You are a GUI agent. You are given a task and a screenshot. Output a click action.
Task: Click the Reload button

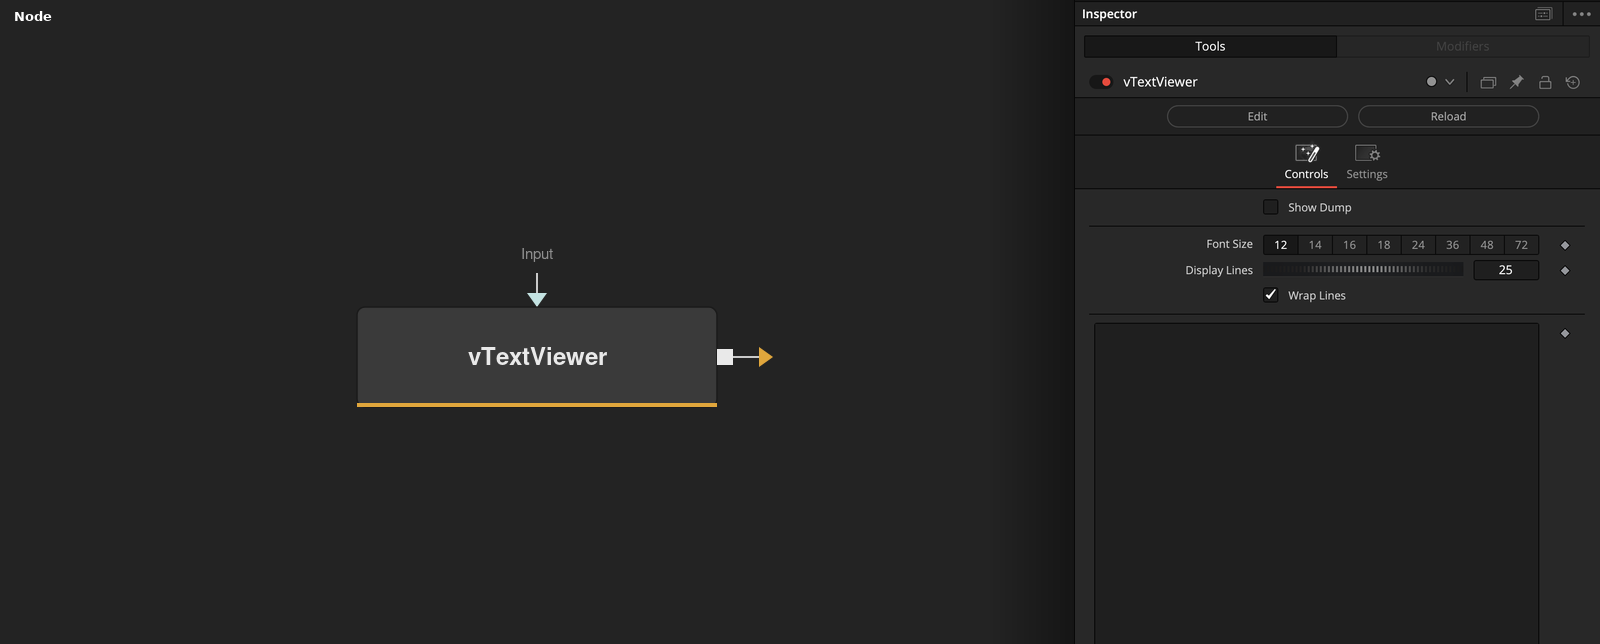point(1448,116)
